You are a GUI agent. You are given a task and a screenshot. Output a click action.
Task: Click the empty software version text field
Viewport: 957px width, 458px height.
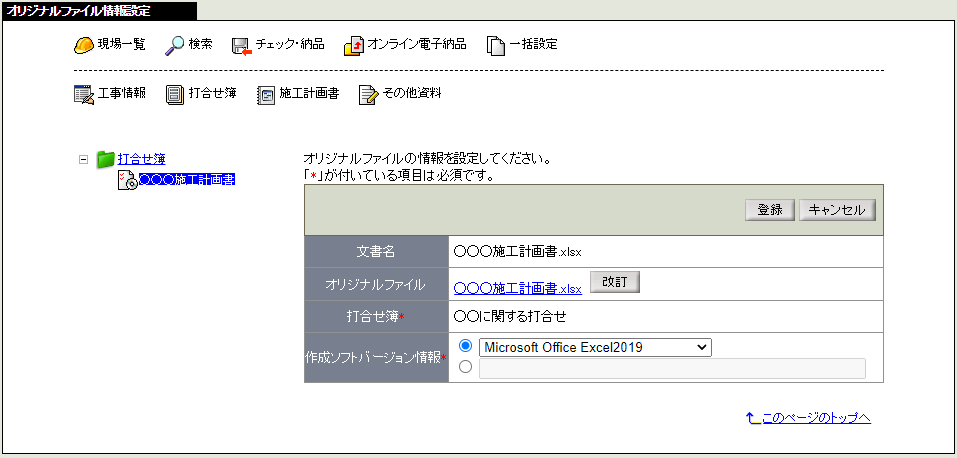pyautogui.click(x=673, y=369)
